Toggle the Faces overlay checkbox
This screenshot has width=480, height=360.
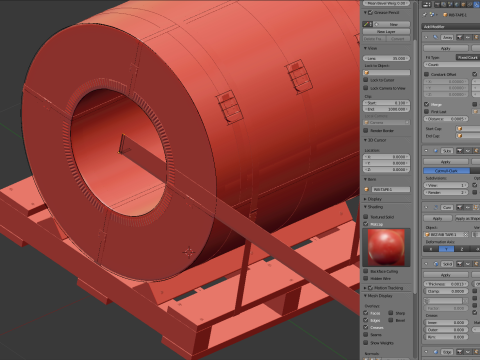[366, 313]
